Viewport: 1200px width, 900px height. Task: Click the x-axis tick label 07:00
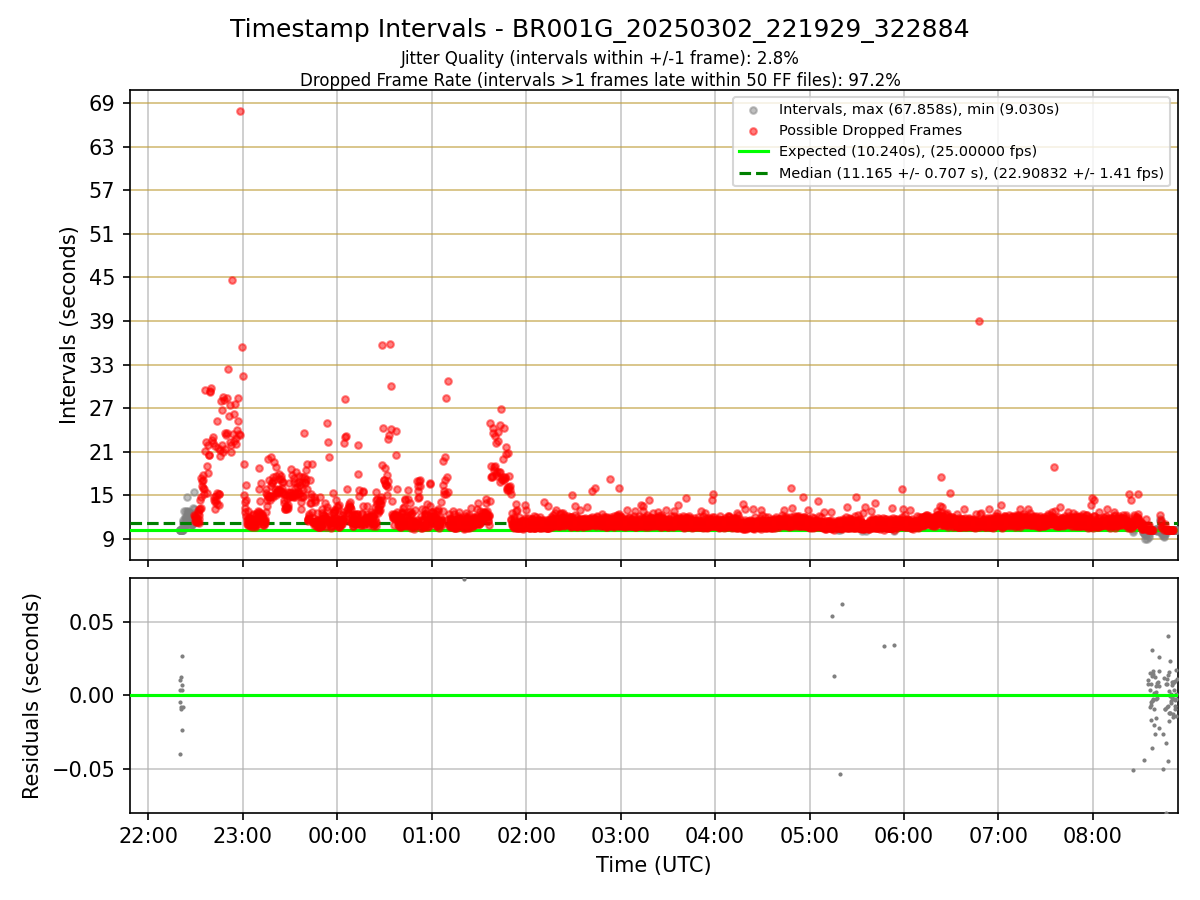pyautogui.click(x=998, y=834)
